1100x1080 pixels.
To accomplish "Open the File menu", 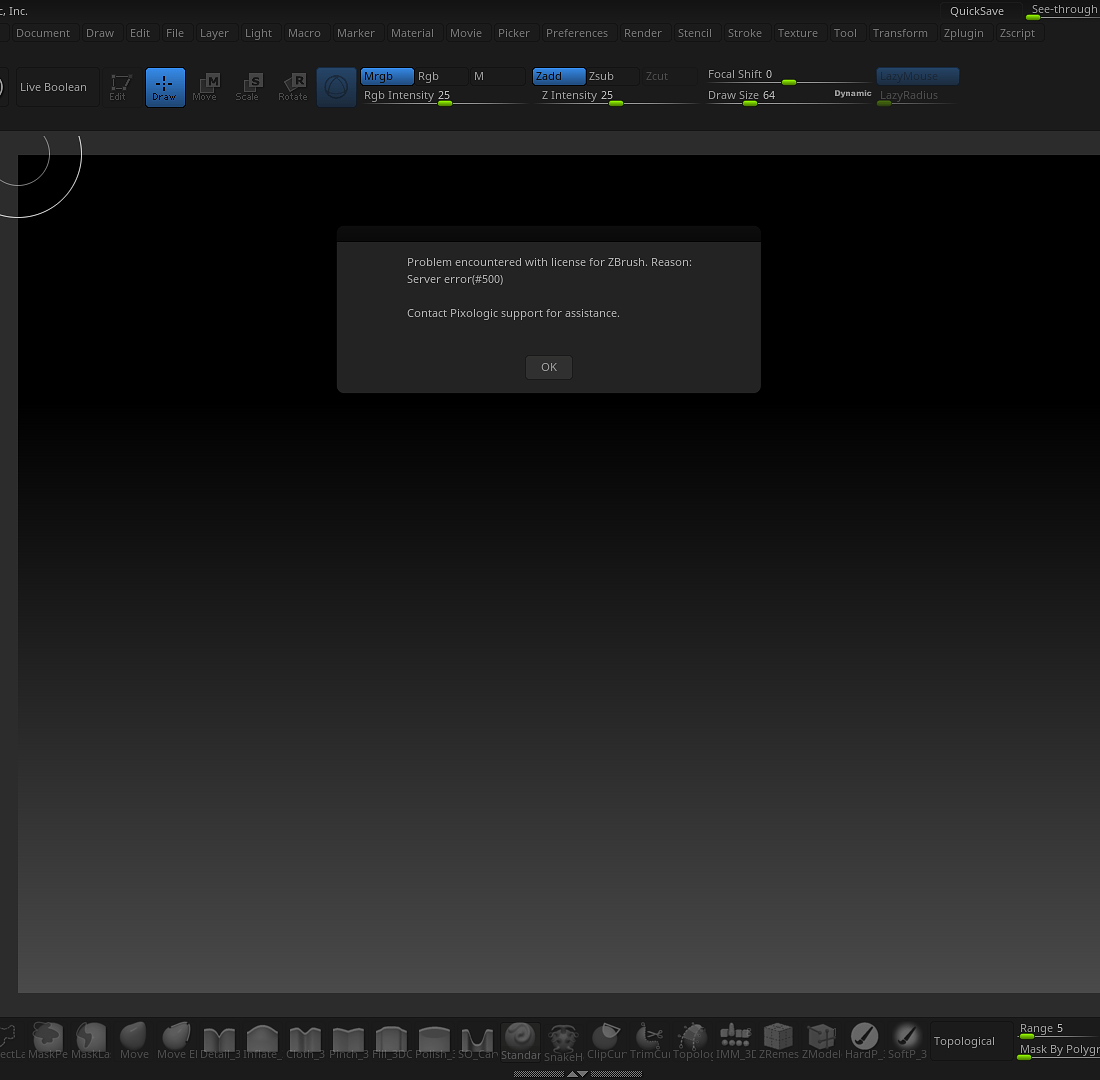I will (175, 33).
